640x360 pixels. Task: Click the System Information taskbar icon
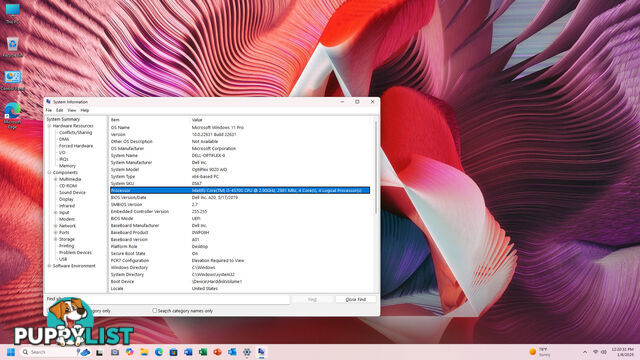pos(262,352)
